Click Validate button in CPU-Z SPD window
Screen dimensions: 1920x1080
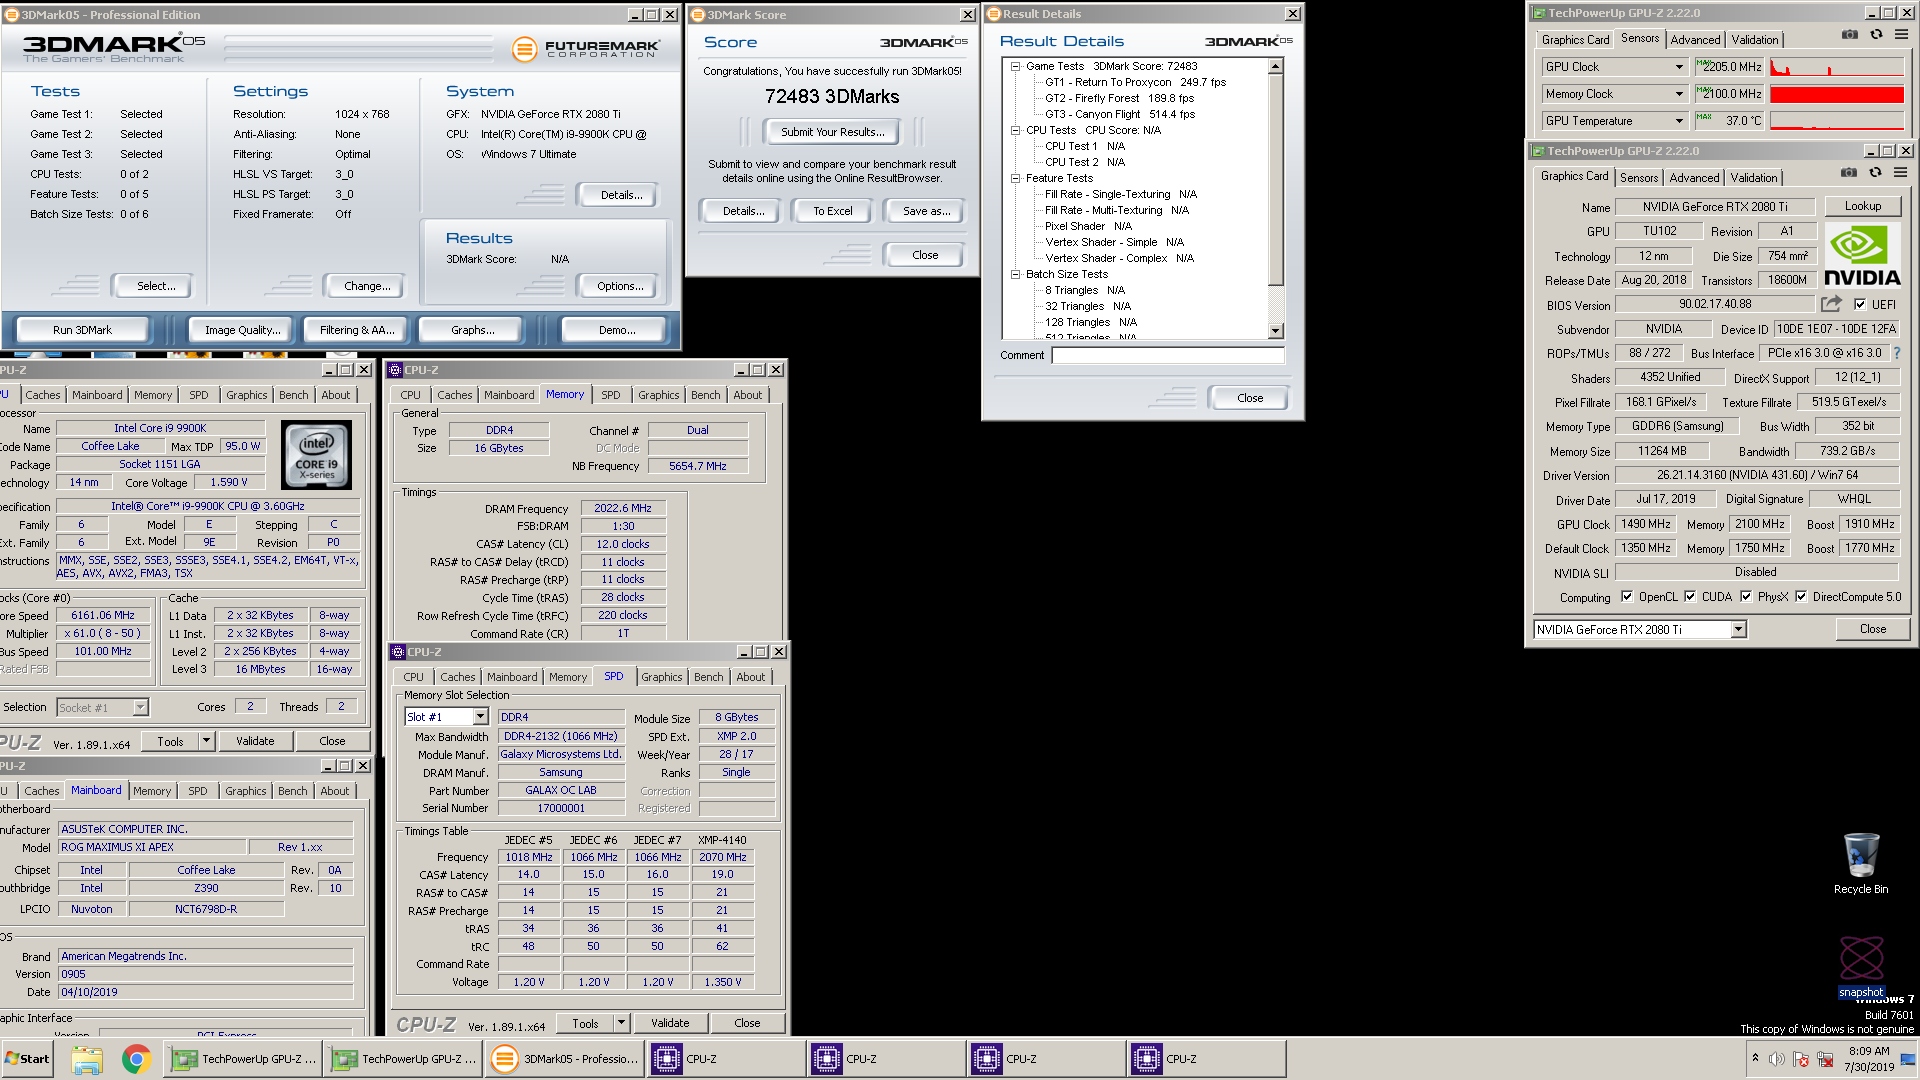click(670, 1023)
